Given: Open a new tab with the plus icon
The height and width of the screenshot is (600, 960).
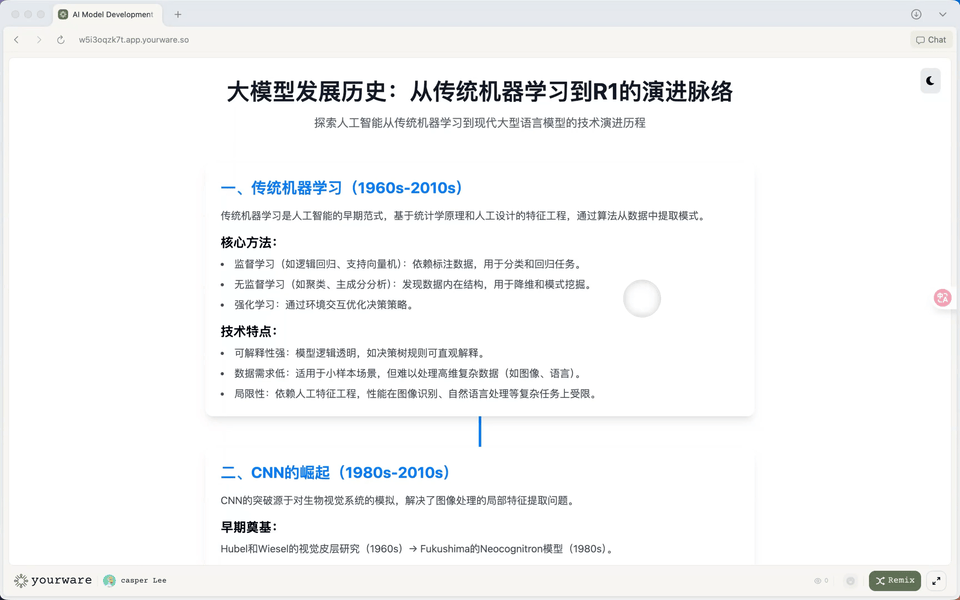Looking at the screenshot, I should click(x=178, y=14).
